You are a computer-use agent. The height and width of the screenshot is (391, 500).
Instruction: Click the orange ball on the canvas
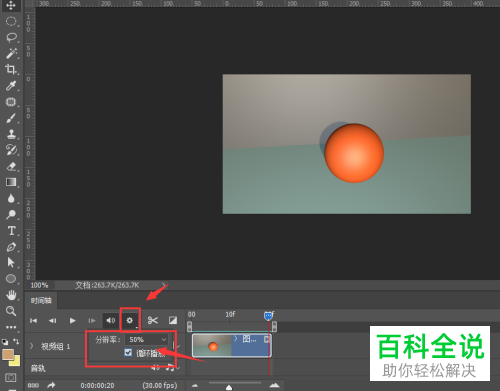pos(354,153)
